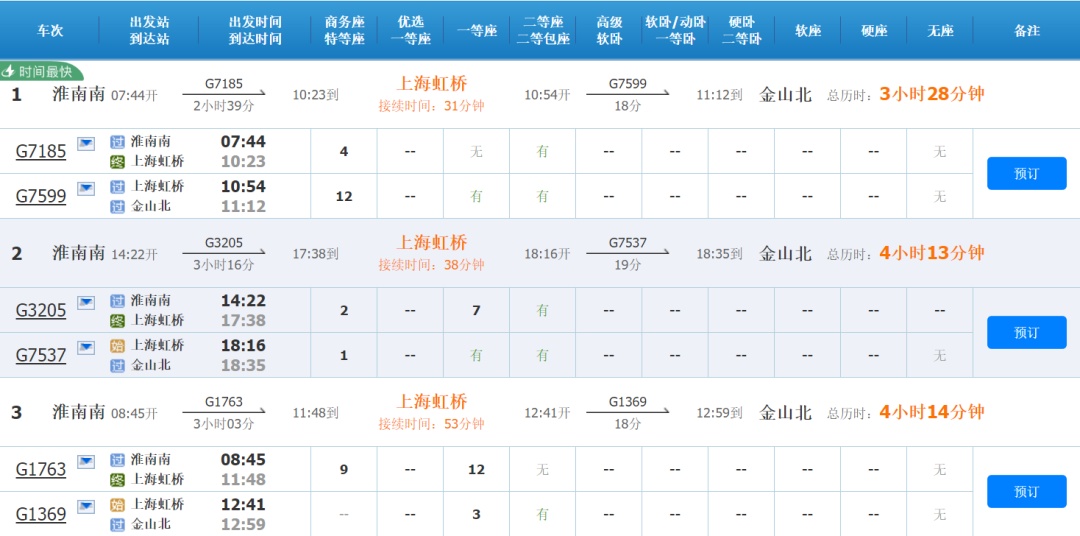The width and height of the screenshot is (1080, 536).
Task: Select 二等座 有 availability for G7185
Action: click(x=542, y=152)
